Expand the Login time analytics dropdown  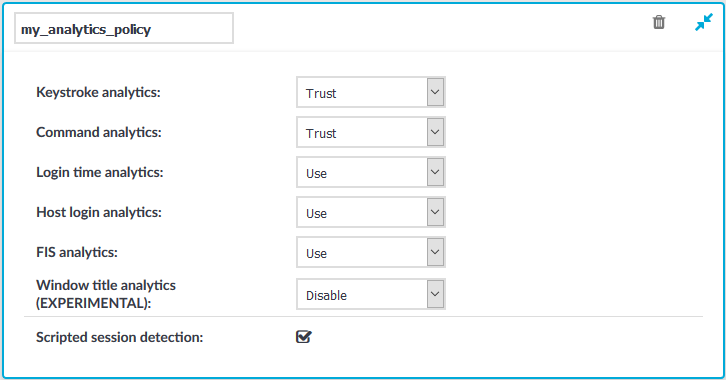370,172
